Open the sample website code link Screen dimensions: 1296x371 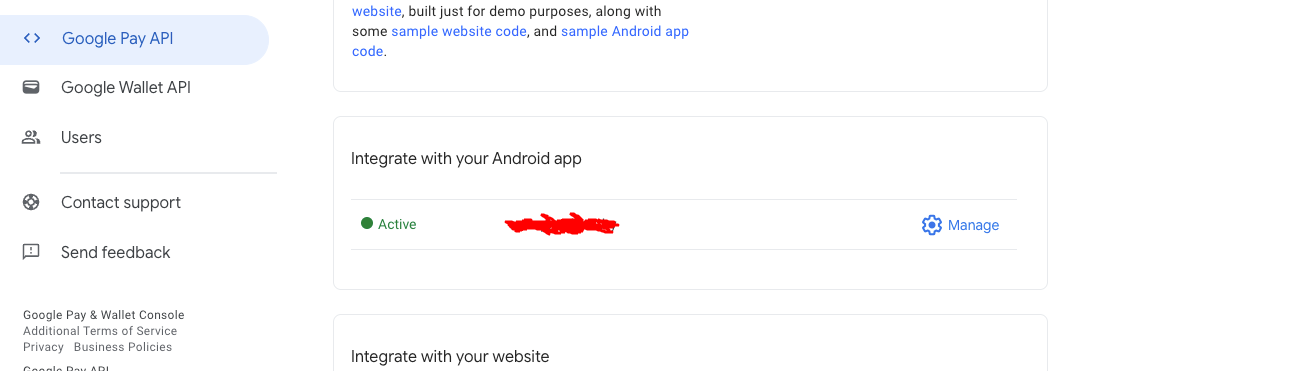[x=459, y=31]
